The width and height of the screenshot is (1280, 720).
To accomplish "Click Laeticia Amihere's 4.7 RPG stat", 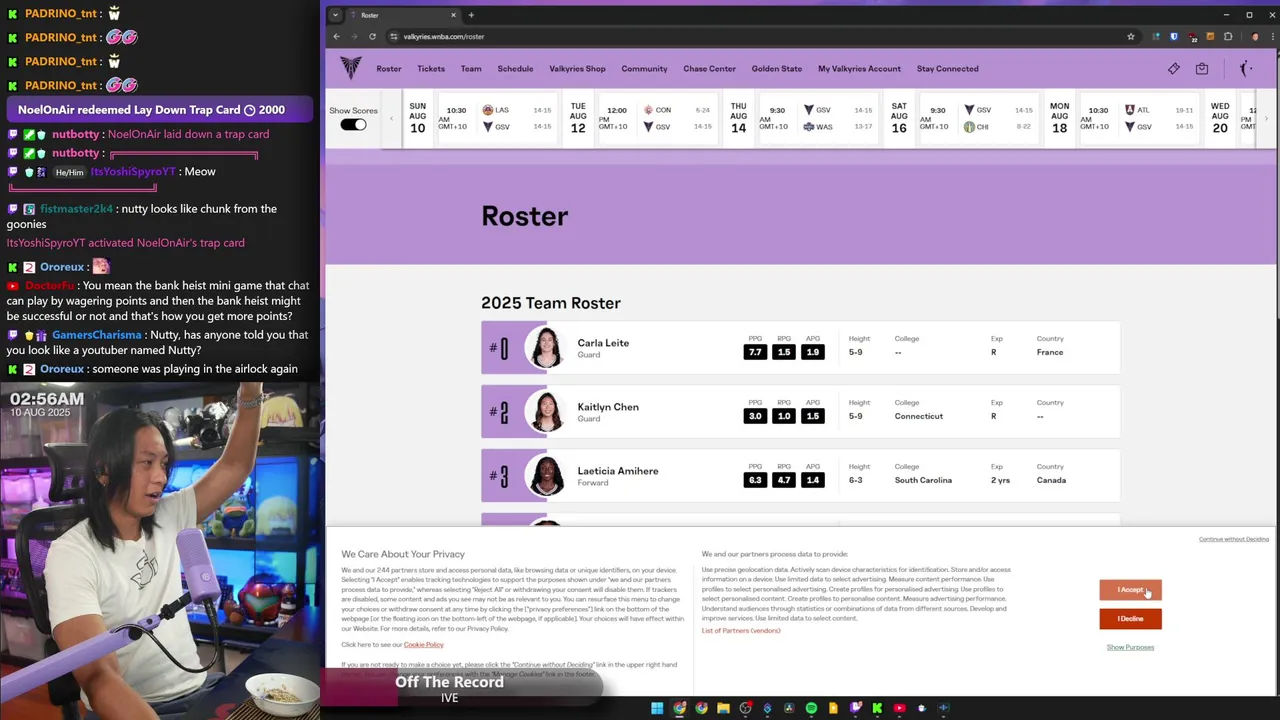I will (x=784, y=480).
